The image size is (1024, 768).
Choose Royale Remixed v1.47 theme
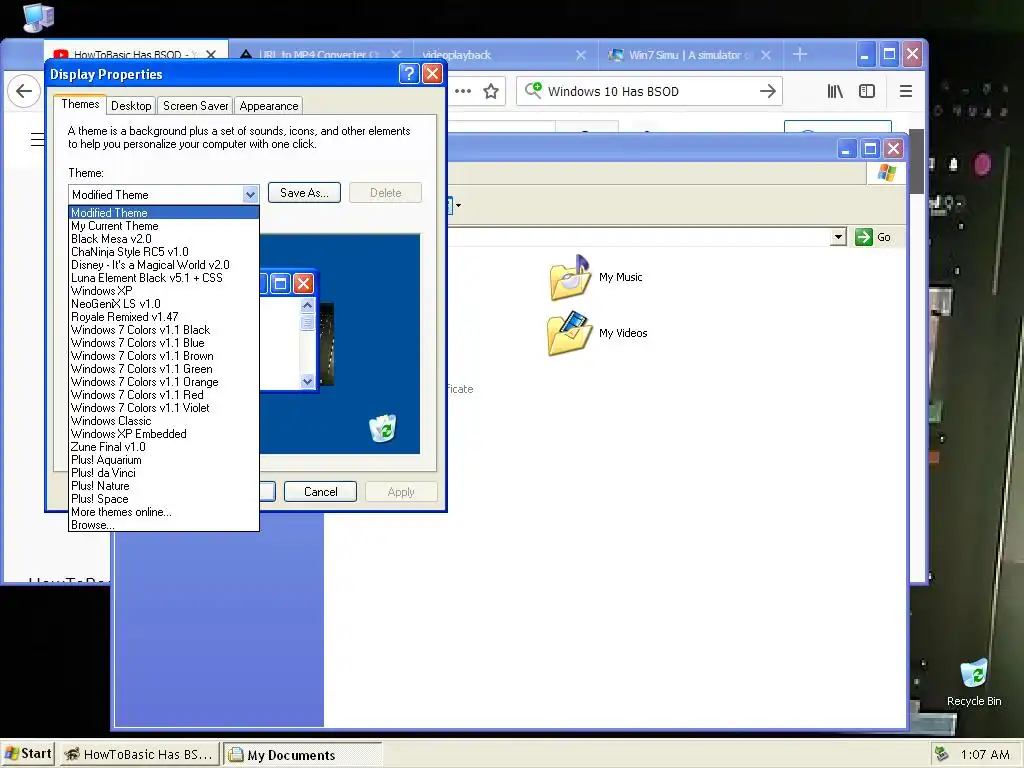tap(164, 317)
